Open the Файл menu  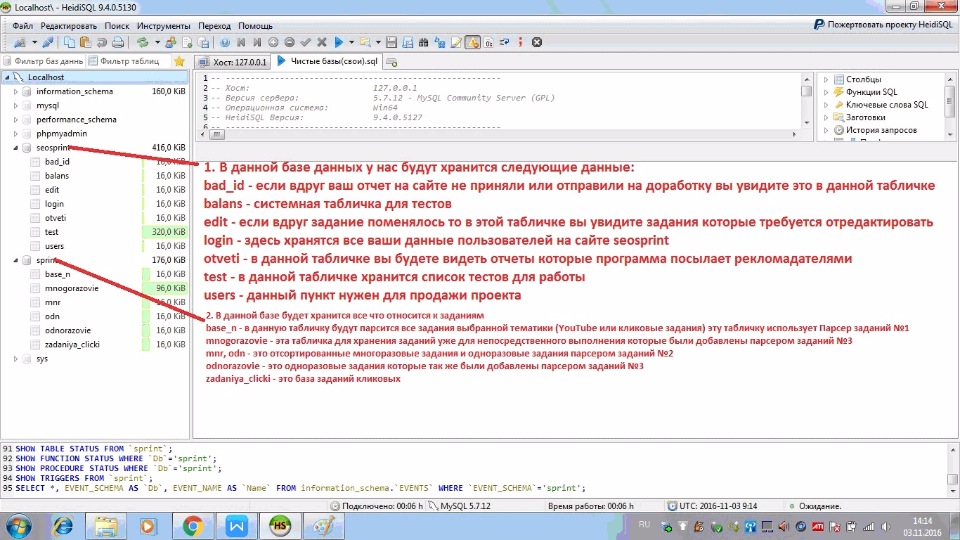pos(23,26)
